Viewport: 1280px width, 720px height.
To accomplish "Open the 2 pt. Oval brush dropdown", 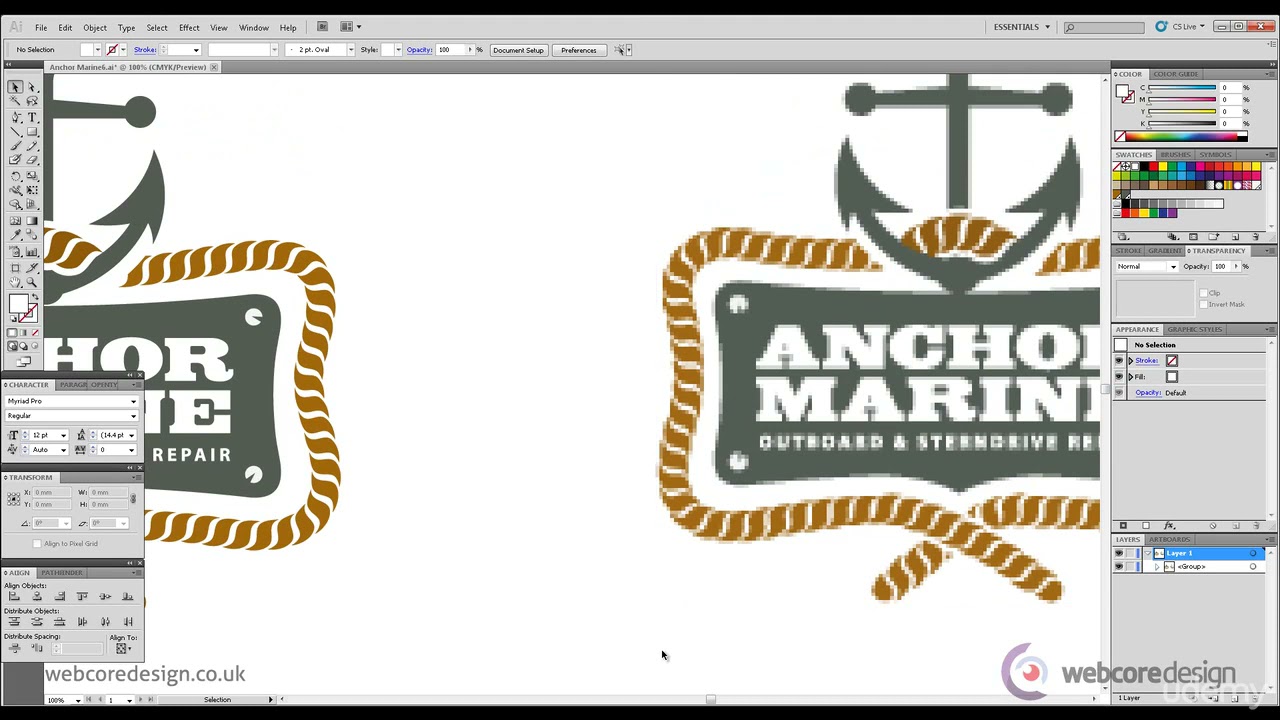I will (x=350, y=50).
